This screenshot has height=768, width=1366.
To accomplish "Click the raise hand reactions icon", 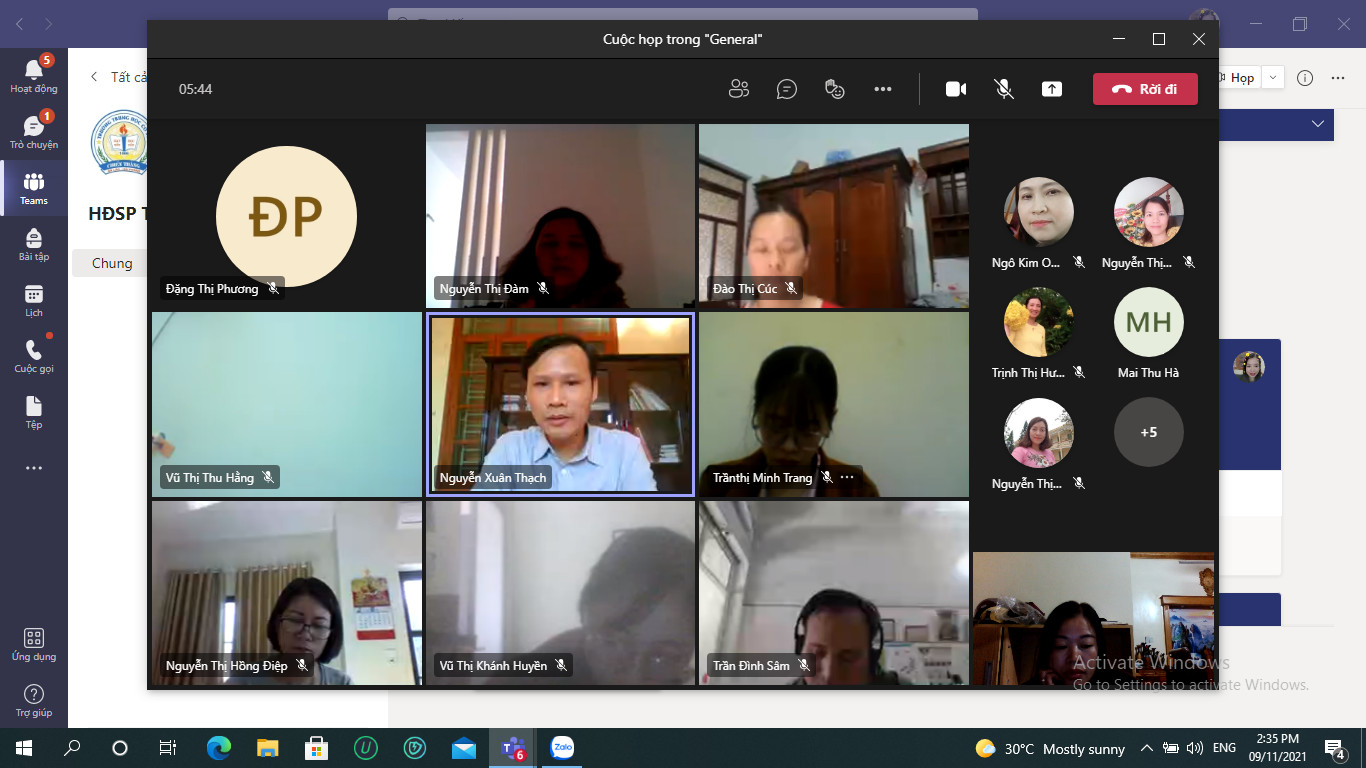I will [x=835, y=89].
